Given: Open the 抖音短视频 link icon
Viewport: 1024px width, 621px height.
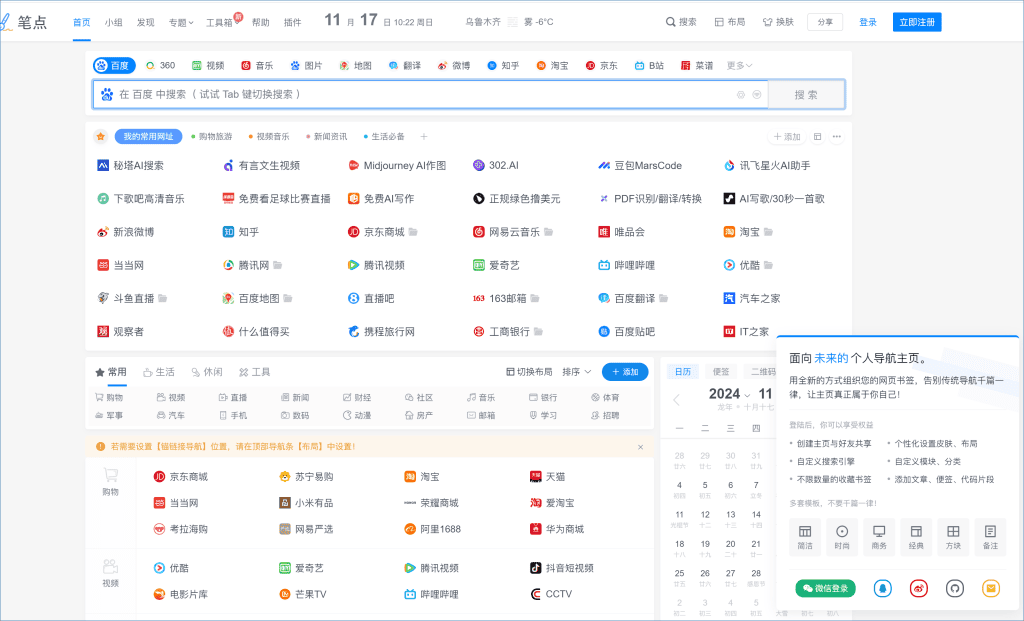Looking at the screenshot, I should (536, 568).
